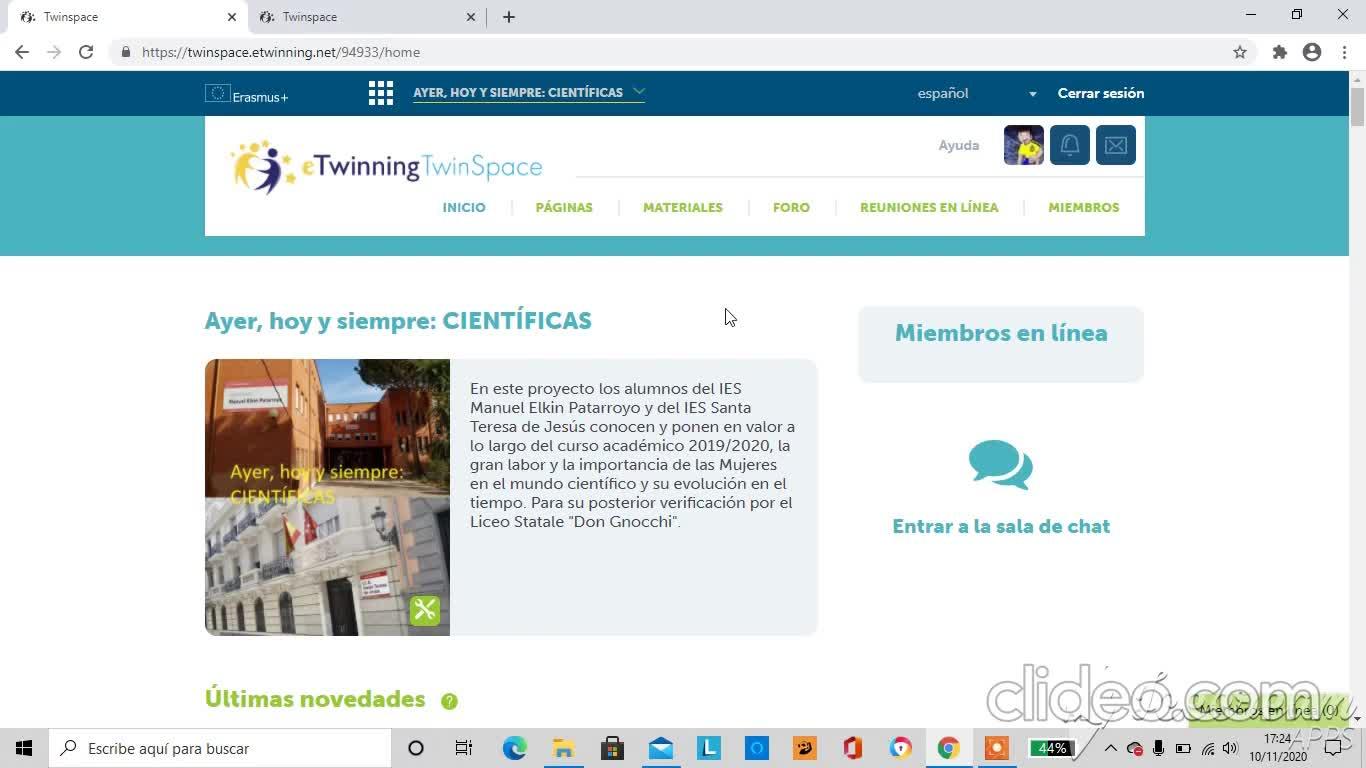Click the project cover image thumbnail

coord(327,497)
